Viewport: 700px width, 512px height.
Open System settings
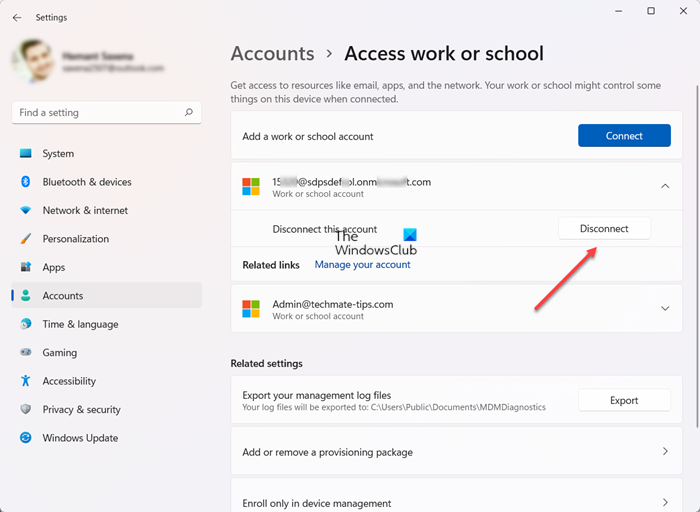(107, 153)
